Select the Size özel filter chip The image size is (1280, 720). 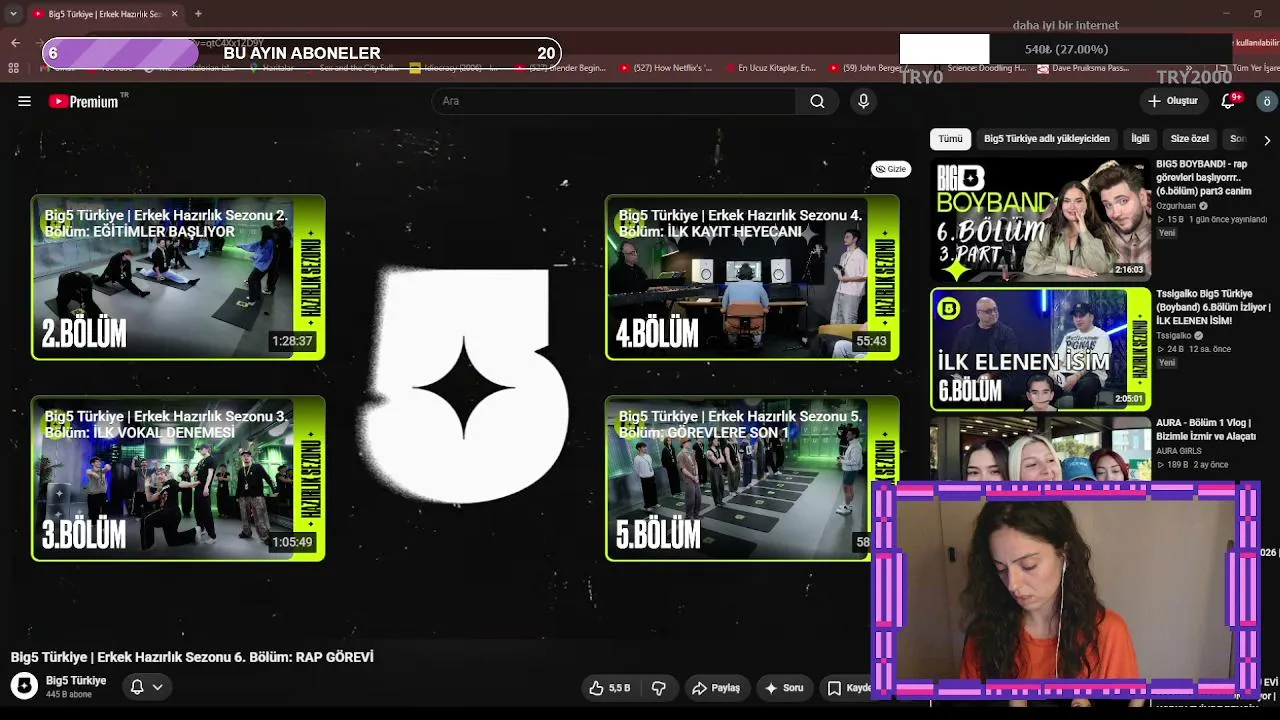pos(1189,139)
